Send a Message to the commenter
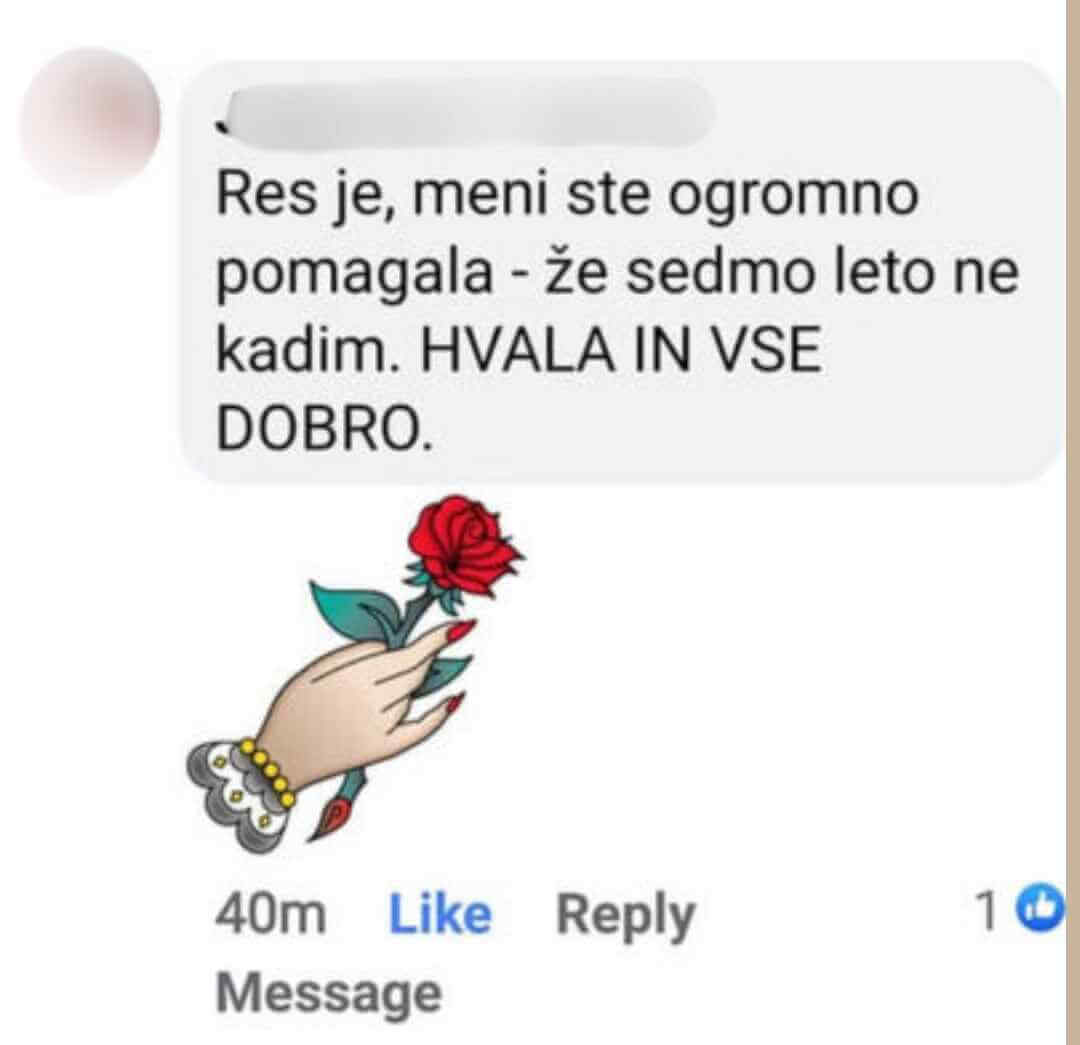The image size is (1080, 1045). [x=329, y=993]
